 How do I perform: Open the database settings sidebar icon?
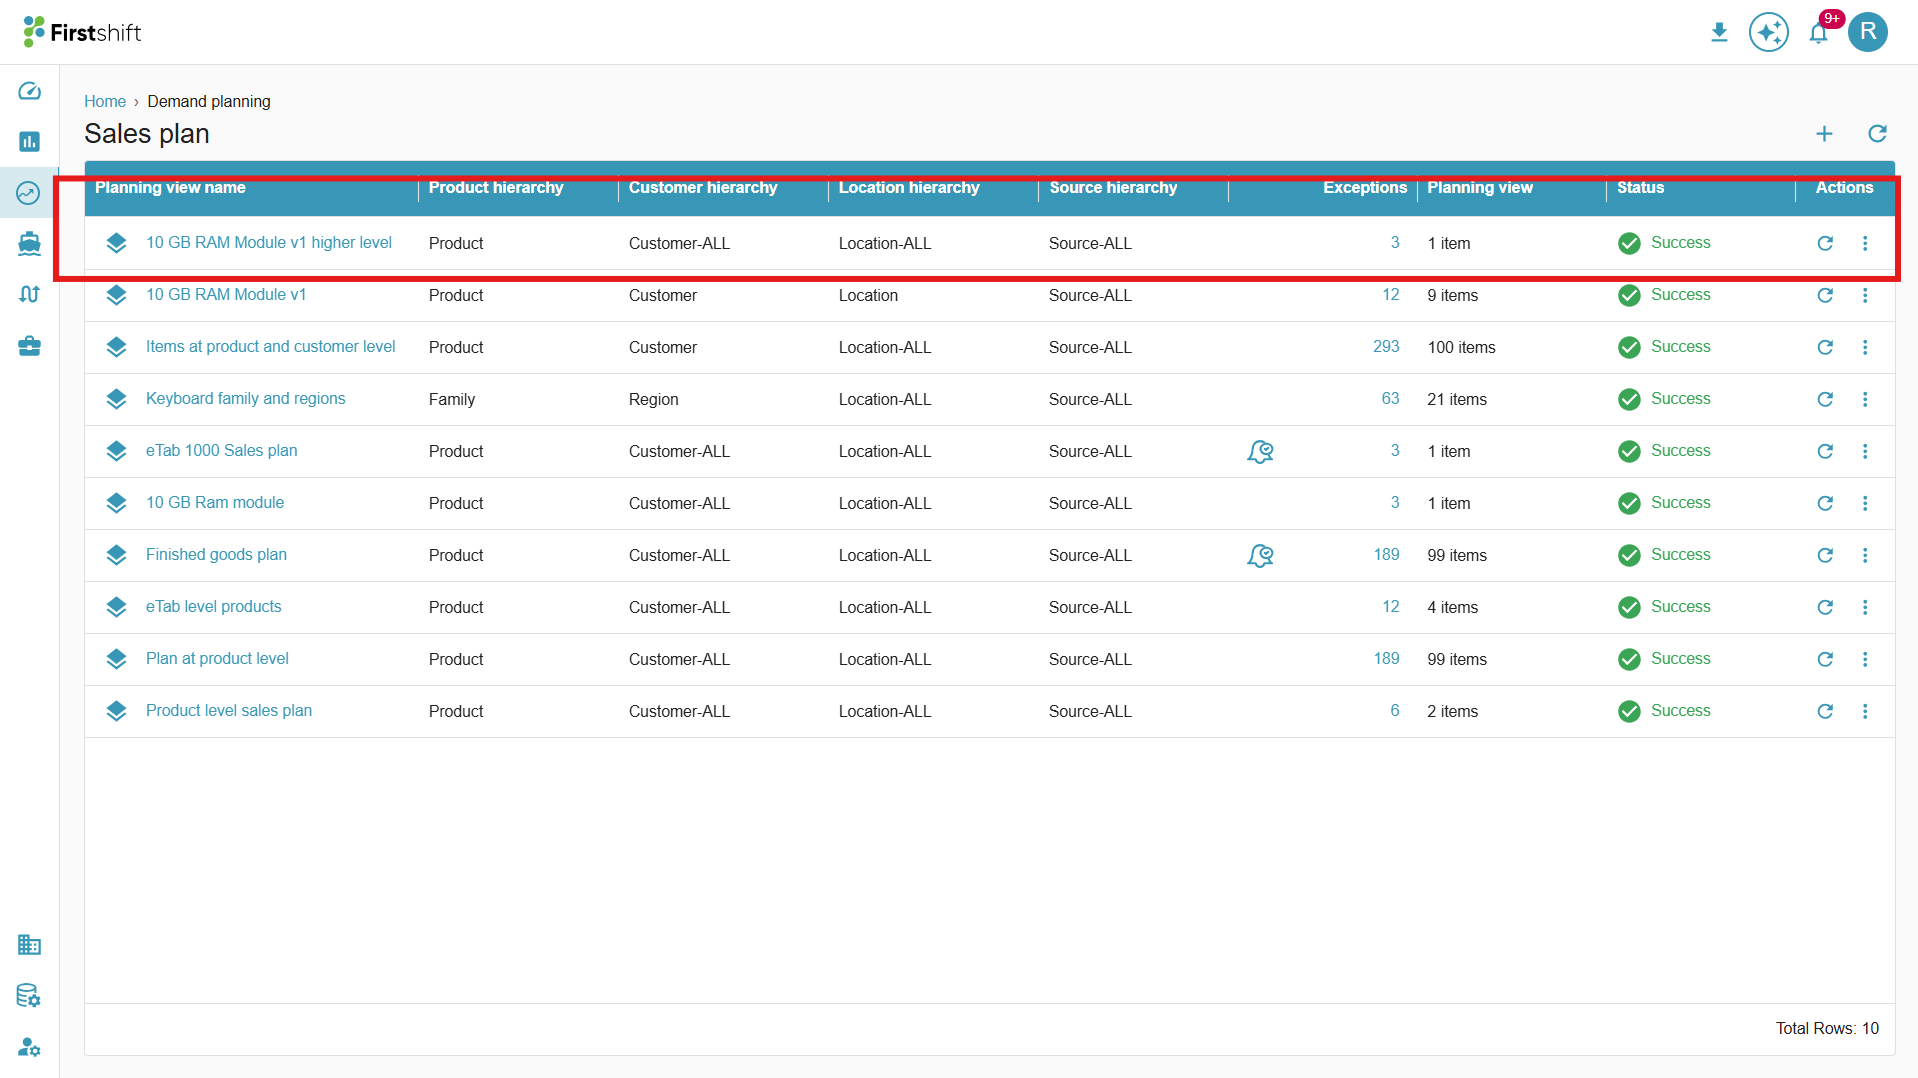point(29,995)
